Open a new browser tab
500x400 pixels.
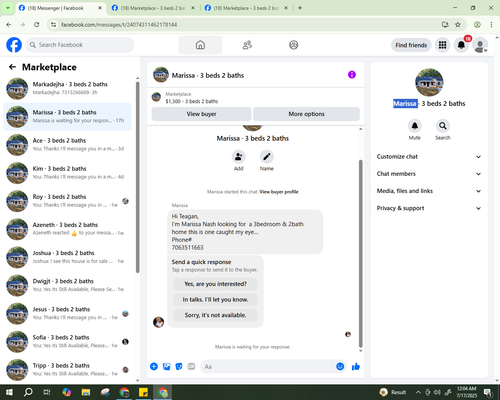(300, 8)
